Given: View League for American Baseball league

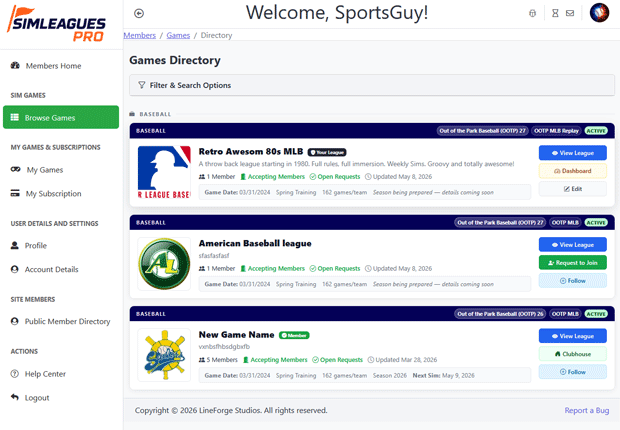Looking at the screenshot, I should pyautogui.click(x=573, y=244).
